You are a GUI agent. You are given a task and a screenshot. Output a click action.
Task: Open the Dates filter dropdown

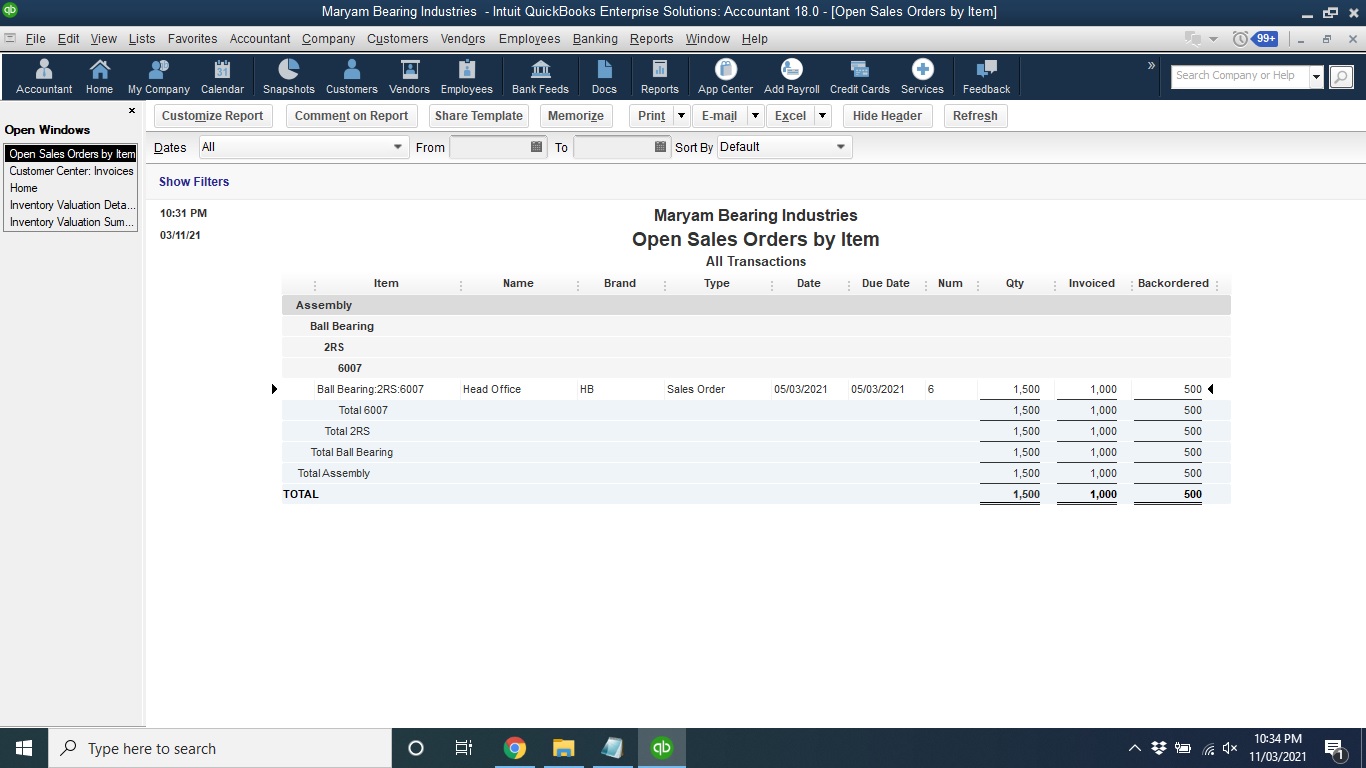[396, 147]
